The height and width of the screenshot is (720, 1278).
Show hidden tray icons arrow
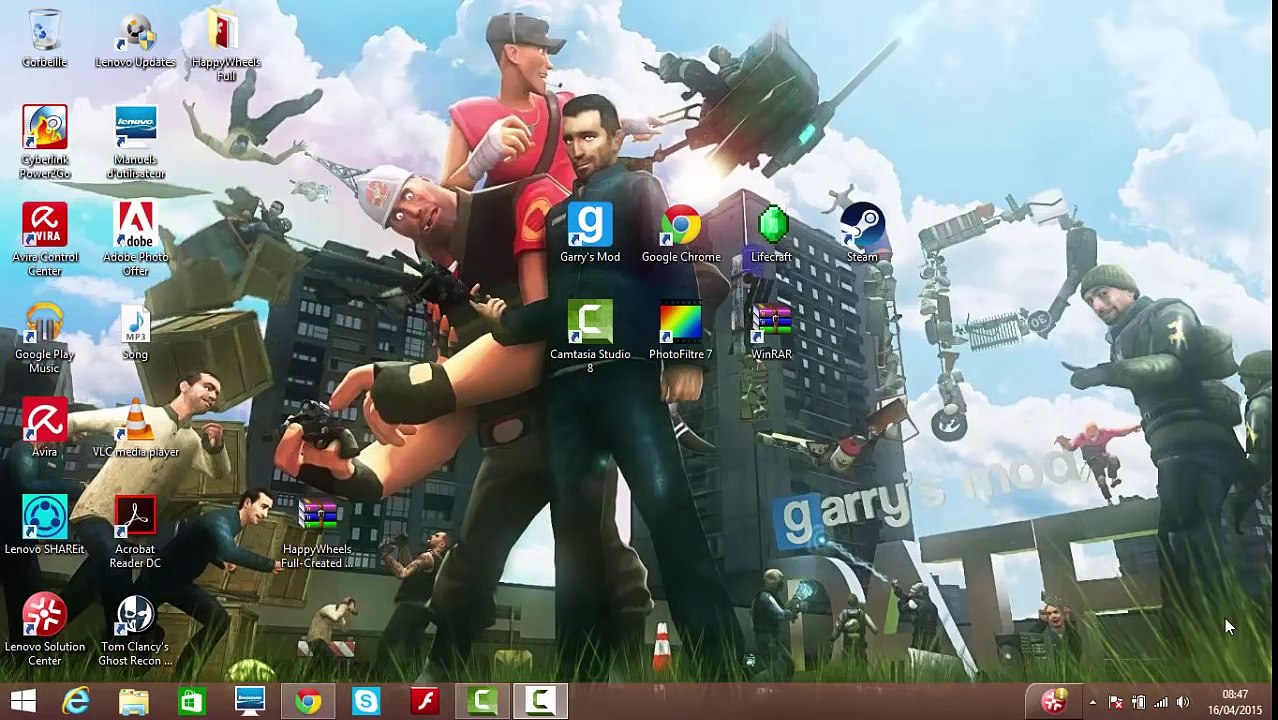[x=1092, y=703]
